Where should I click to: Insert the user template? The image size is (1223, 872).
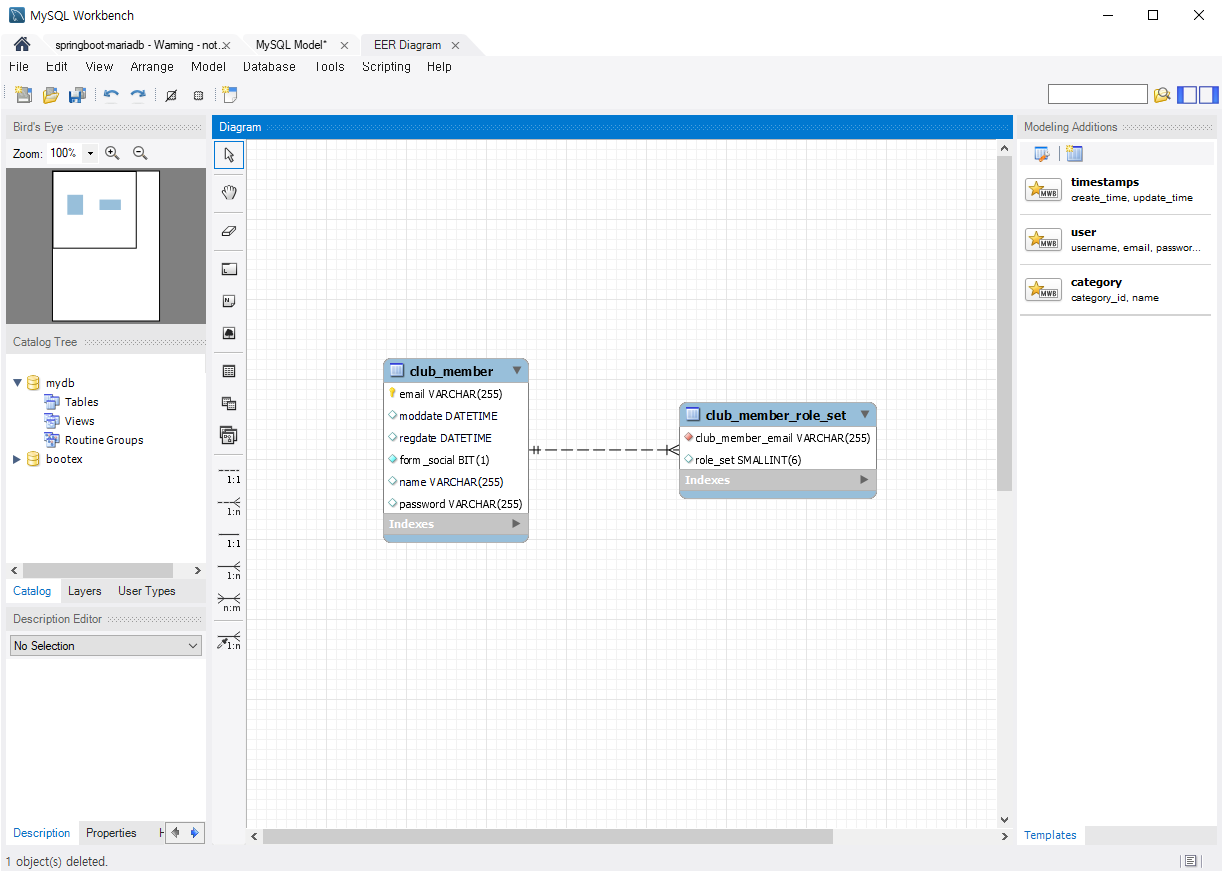[1115, 240]
